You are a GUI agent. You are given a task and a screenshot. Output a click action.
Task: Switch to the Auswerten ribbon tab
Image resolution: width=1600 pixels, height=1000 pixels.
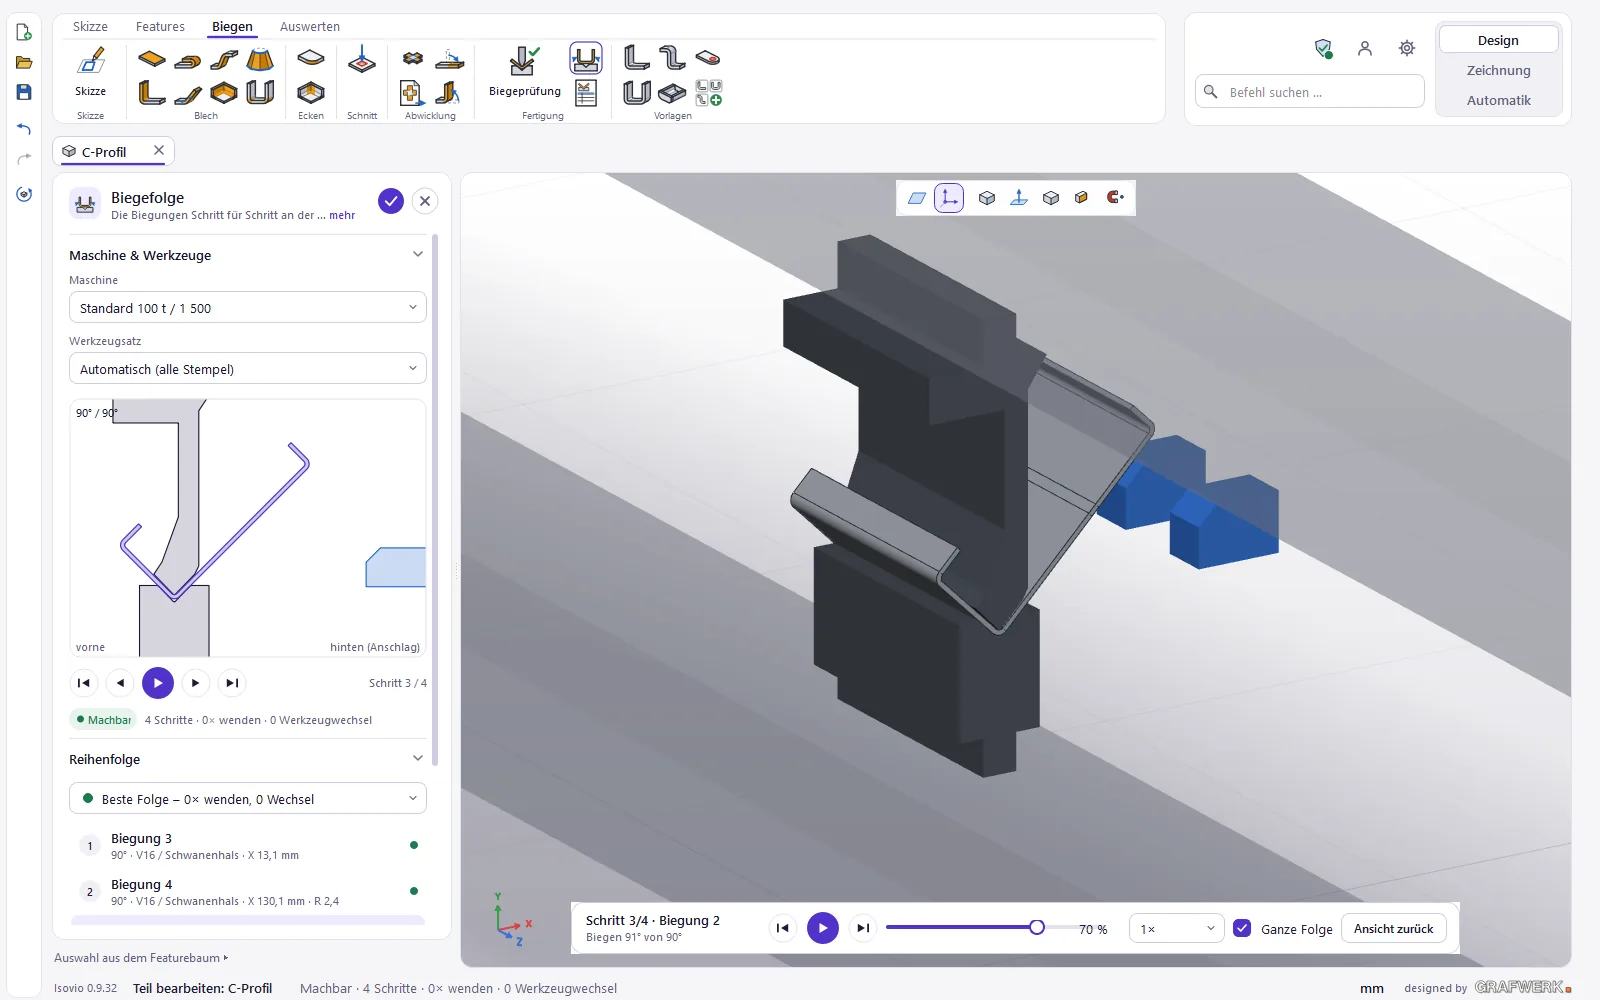310,27
